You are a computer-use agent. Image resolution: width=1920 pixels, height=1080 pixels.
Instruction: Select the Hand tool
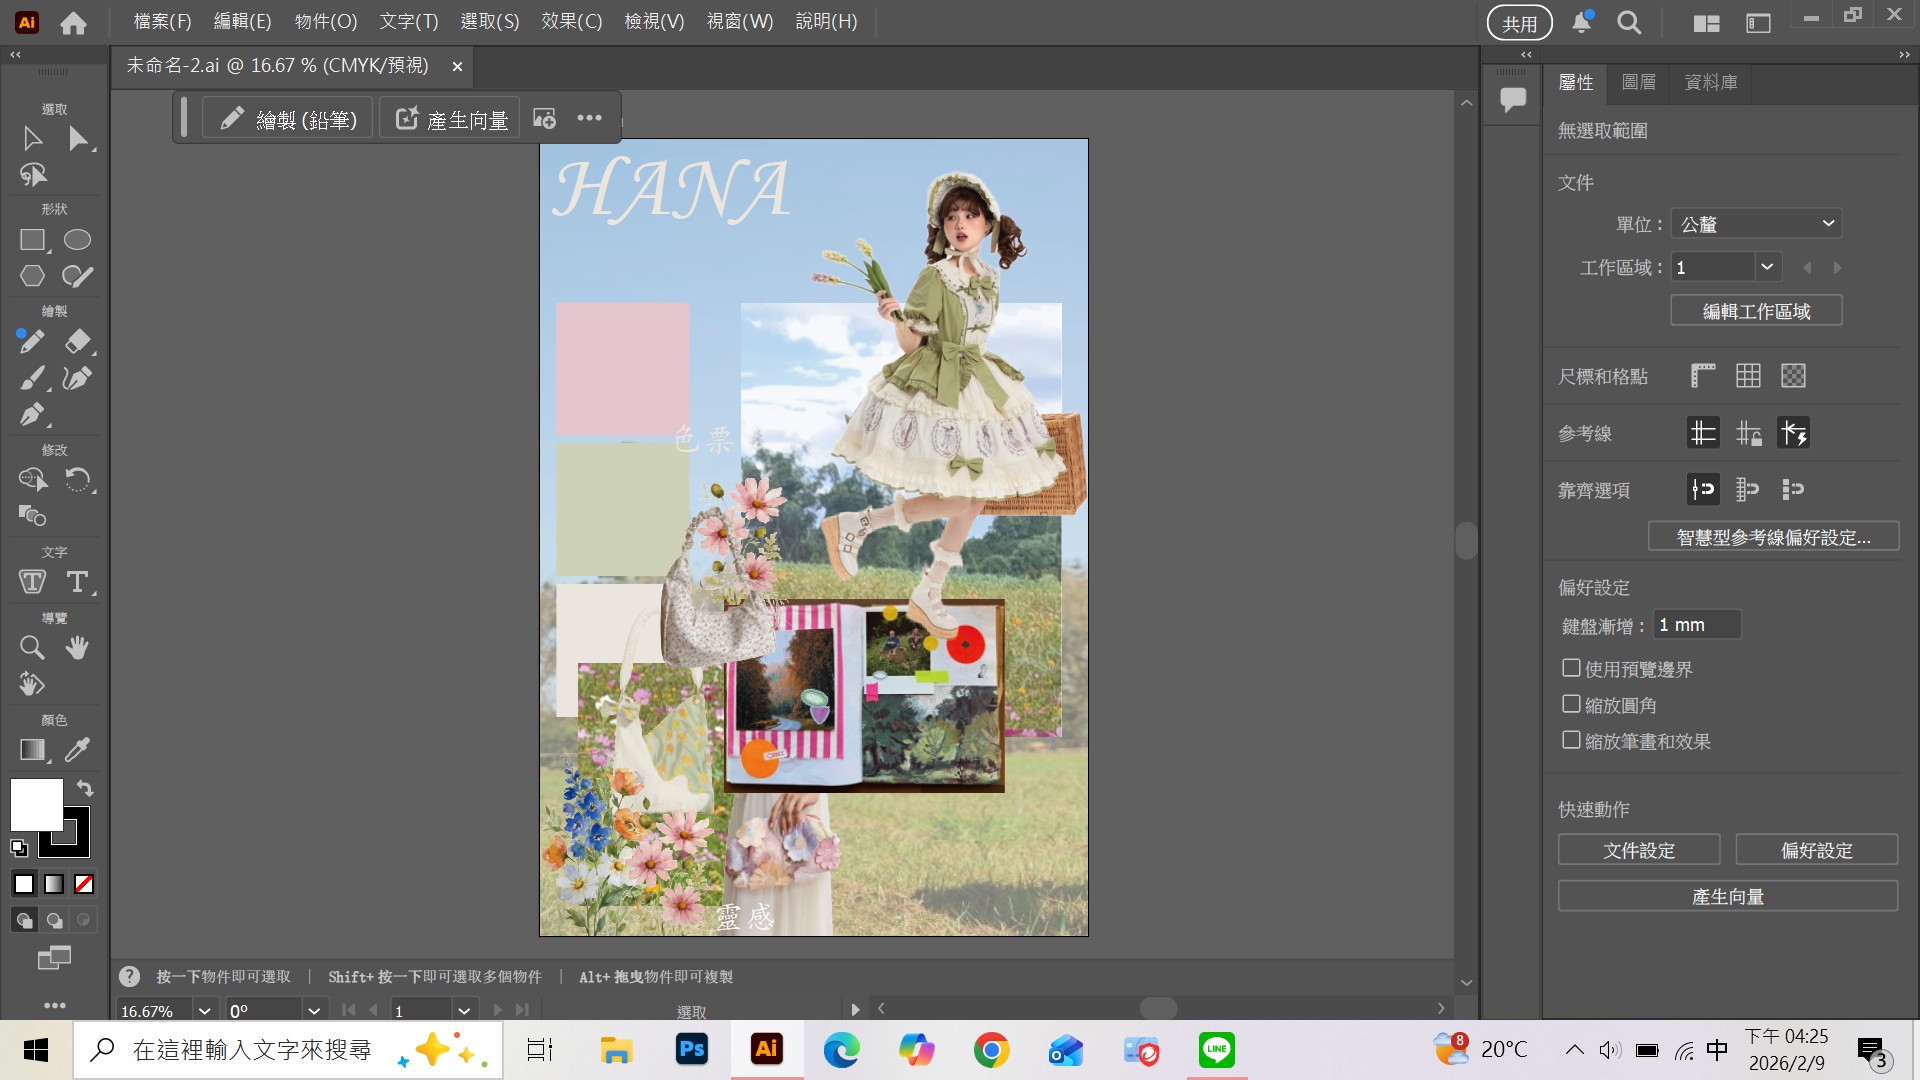[x=77, y=648]
